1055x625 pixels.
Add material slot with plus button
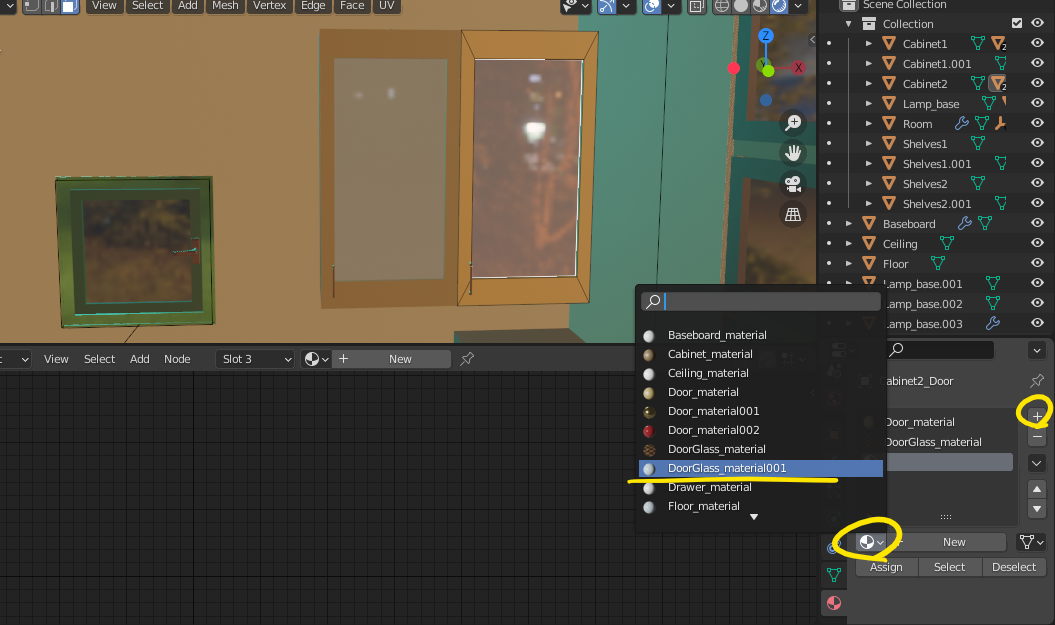pyautogui.click(x=1037, y=416)
